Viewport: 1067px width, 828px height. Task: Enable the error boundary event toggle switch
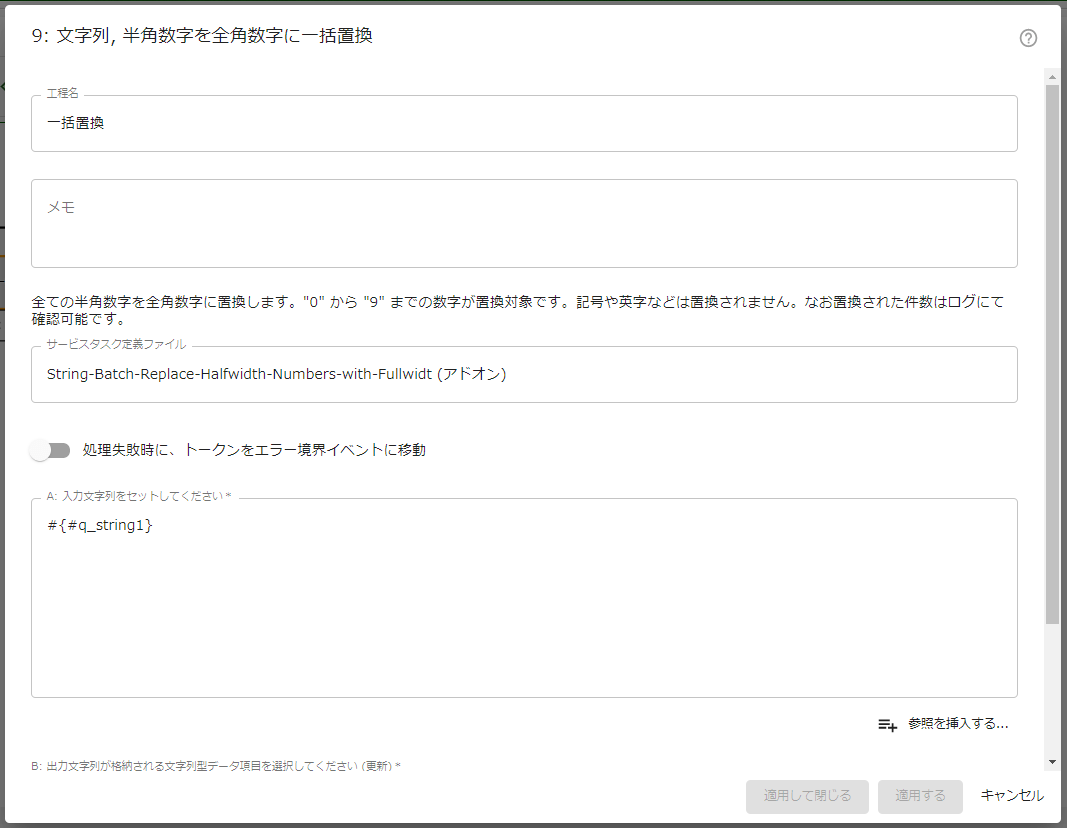(50, 450)
